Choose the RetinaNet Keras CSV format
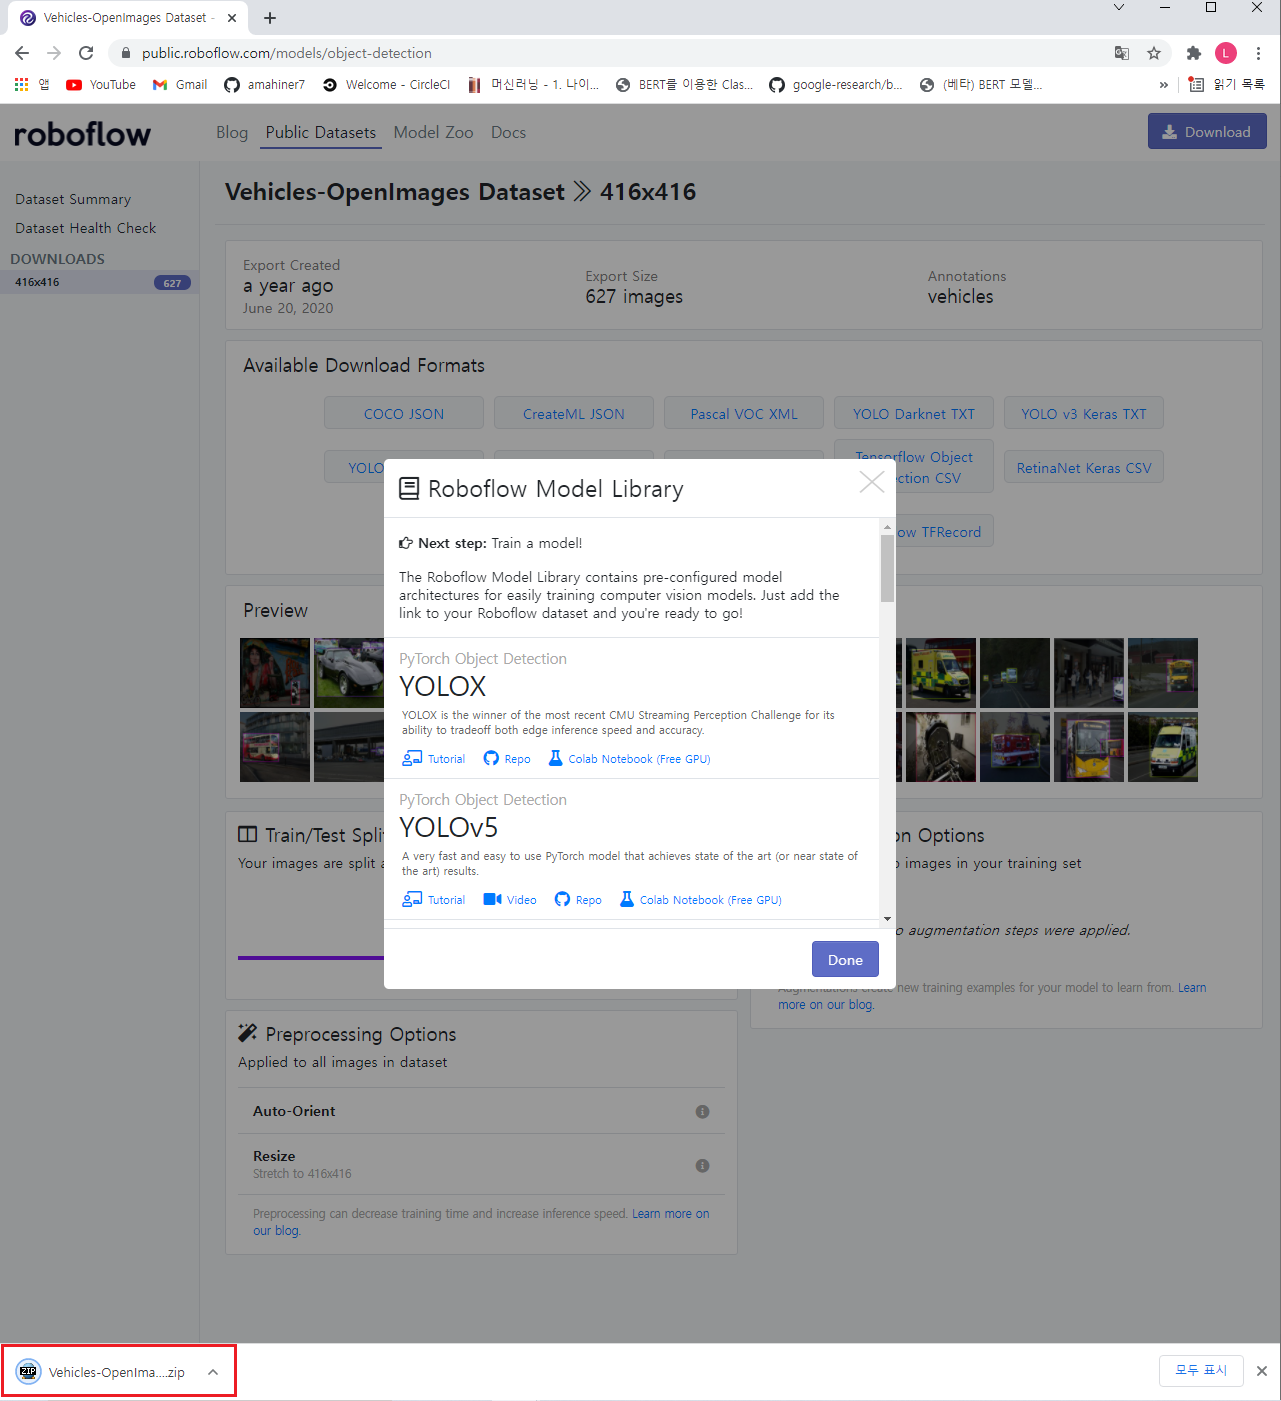The image size is (1281, 1401). 1084,467
